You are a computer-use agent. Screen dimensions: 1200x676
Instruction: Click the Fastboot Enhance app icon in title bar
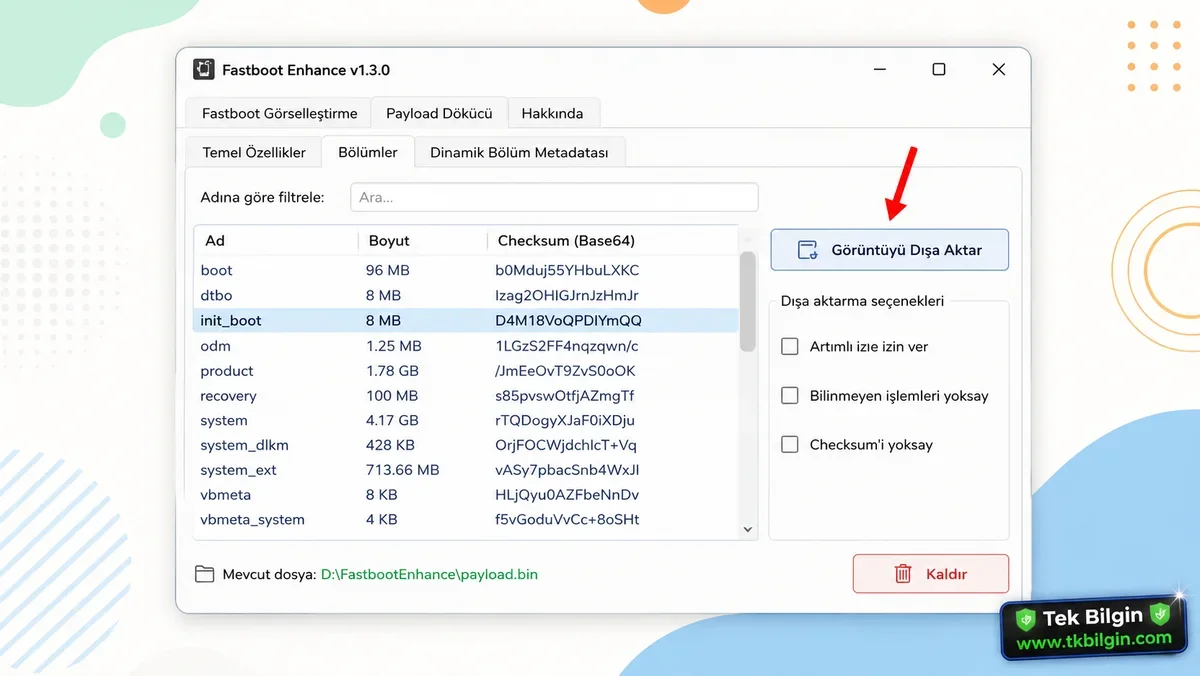pos(204,70)
